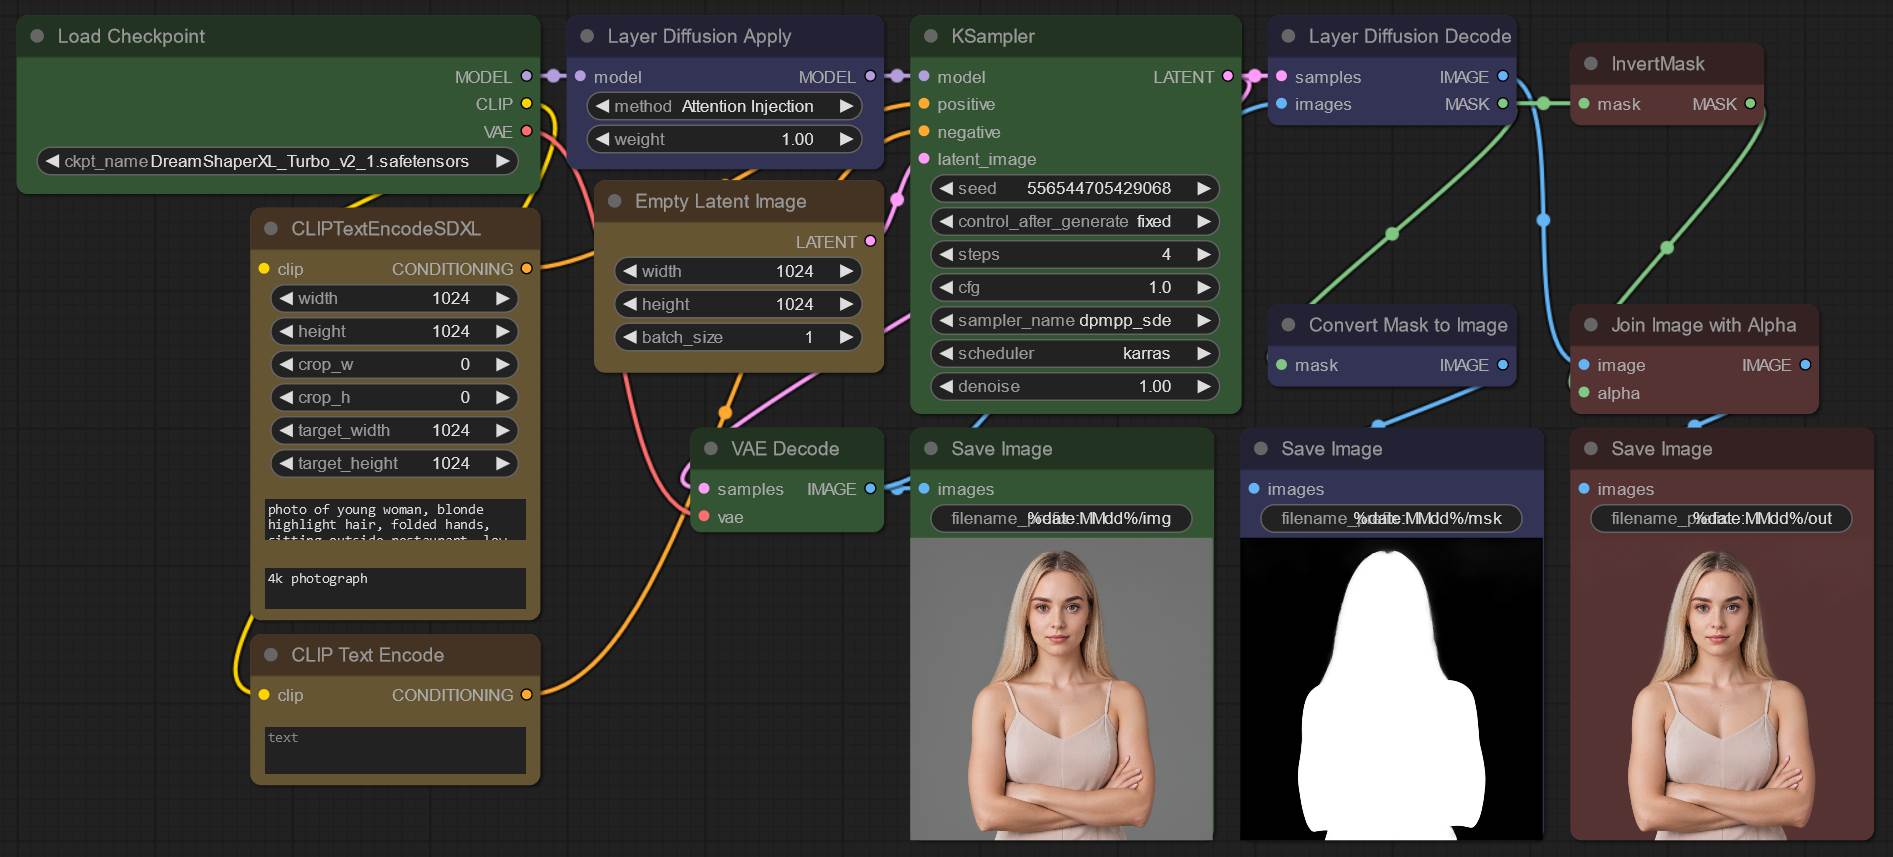Click the filename_prefix field ending in /out
This screenshot has height=857, width=1893.
pos(1721,518)
